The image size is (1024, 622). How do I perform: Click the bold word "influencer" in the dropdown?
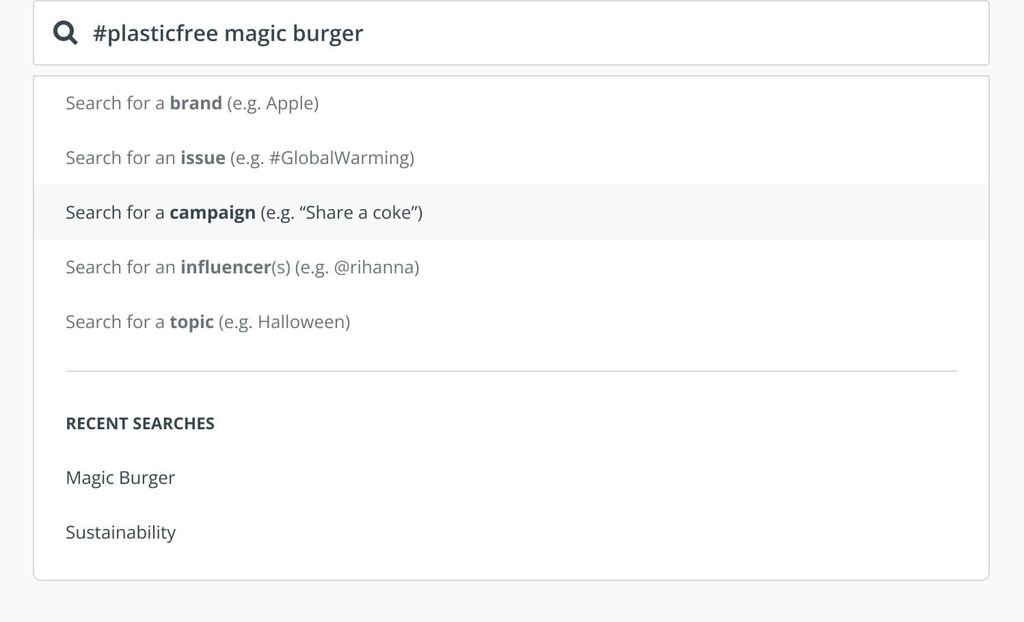click(225, 268)
